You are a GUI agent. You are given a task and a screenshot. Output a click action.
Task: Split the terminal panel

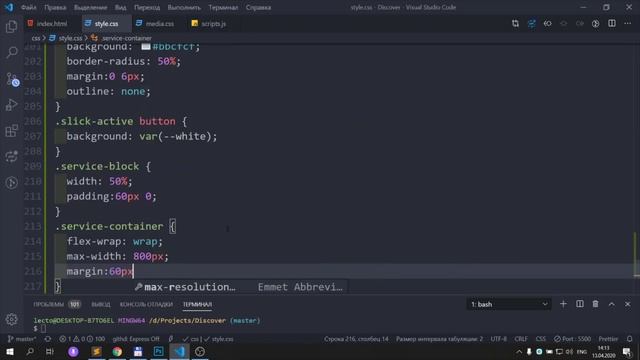click(x=580, y=304)
